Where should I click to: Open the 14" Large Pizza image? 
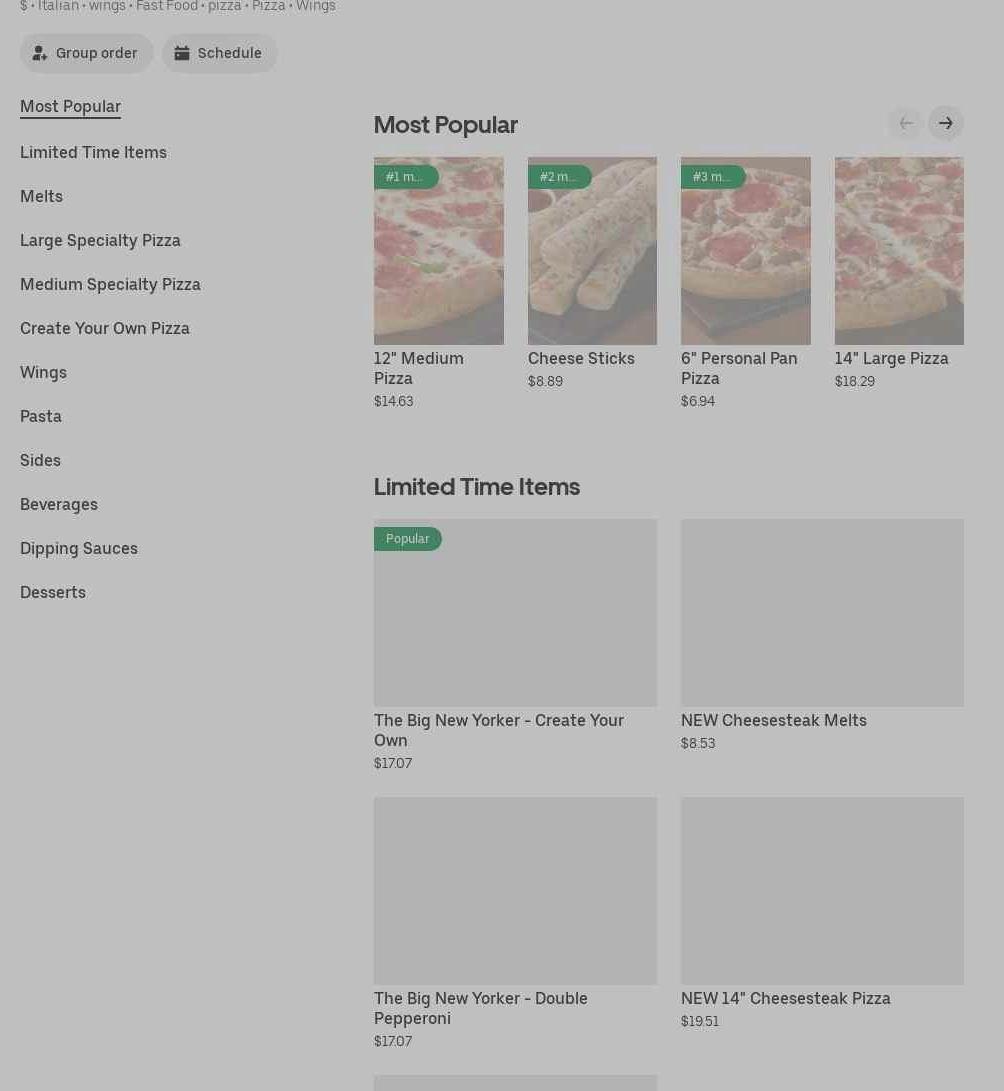tap(898, 251)
